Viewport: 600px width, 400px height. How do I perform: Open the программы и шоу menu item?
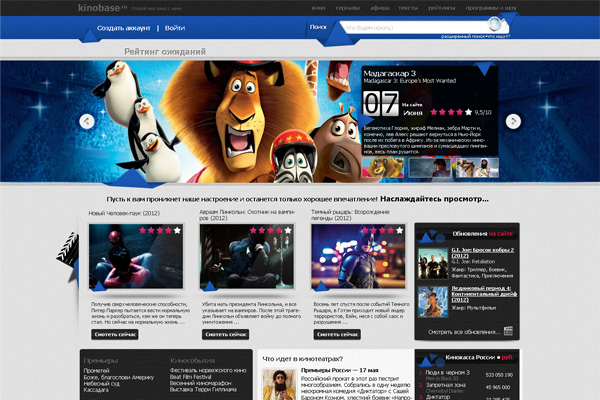point(491,8)
